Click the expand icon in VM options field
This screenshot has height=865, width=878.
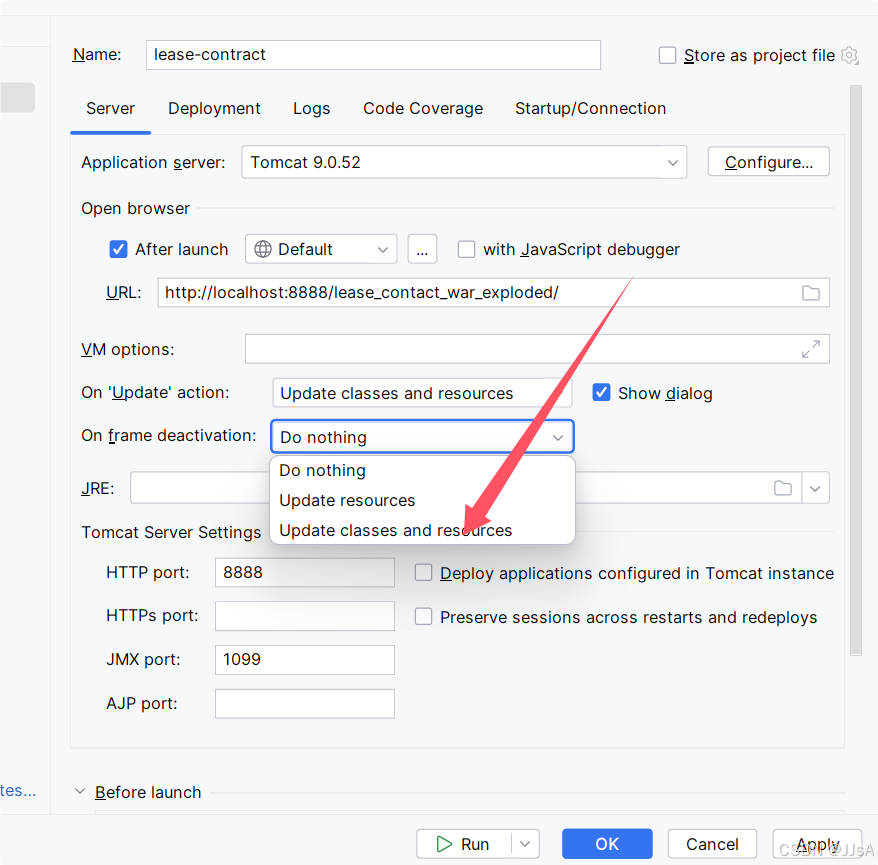pos(810,349)
